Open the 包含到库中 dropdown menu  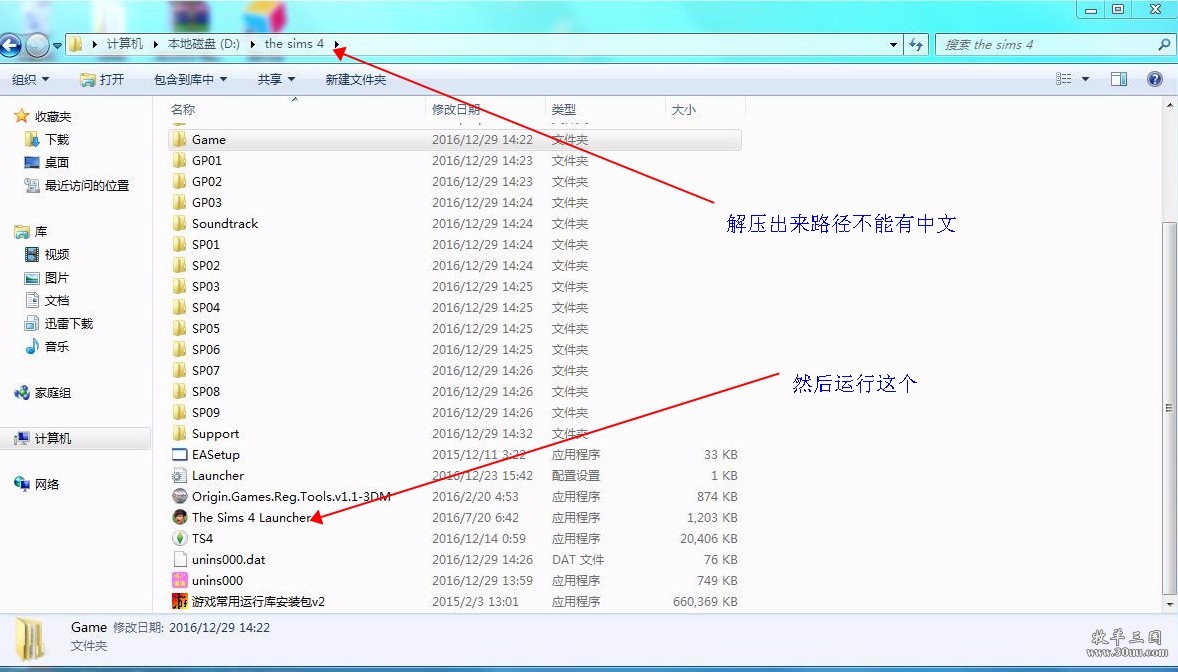(x=190, y=79)
